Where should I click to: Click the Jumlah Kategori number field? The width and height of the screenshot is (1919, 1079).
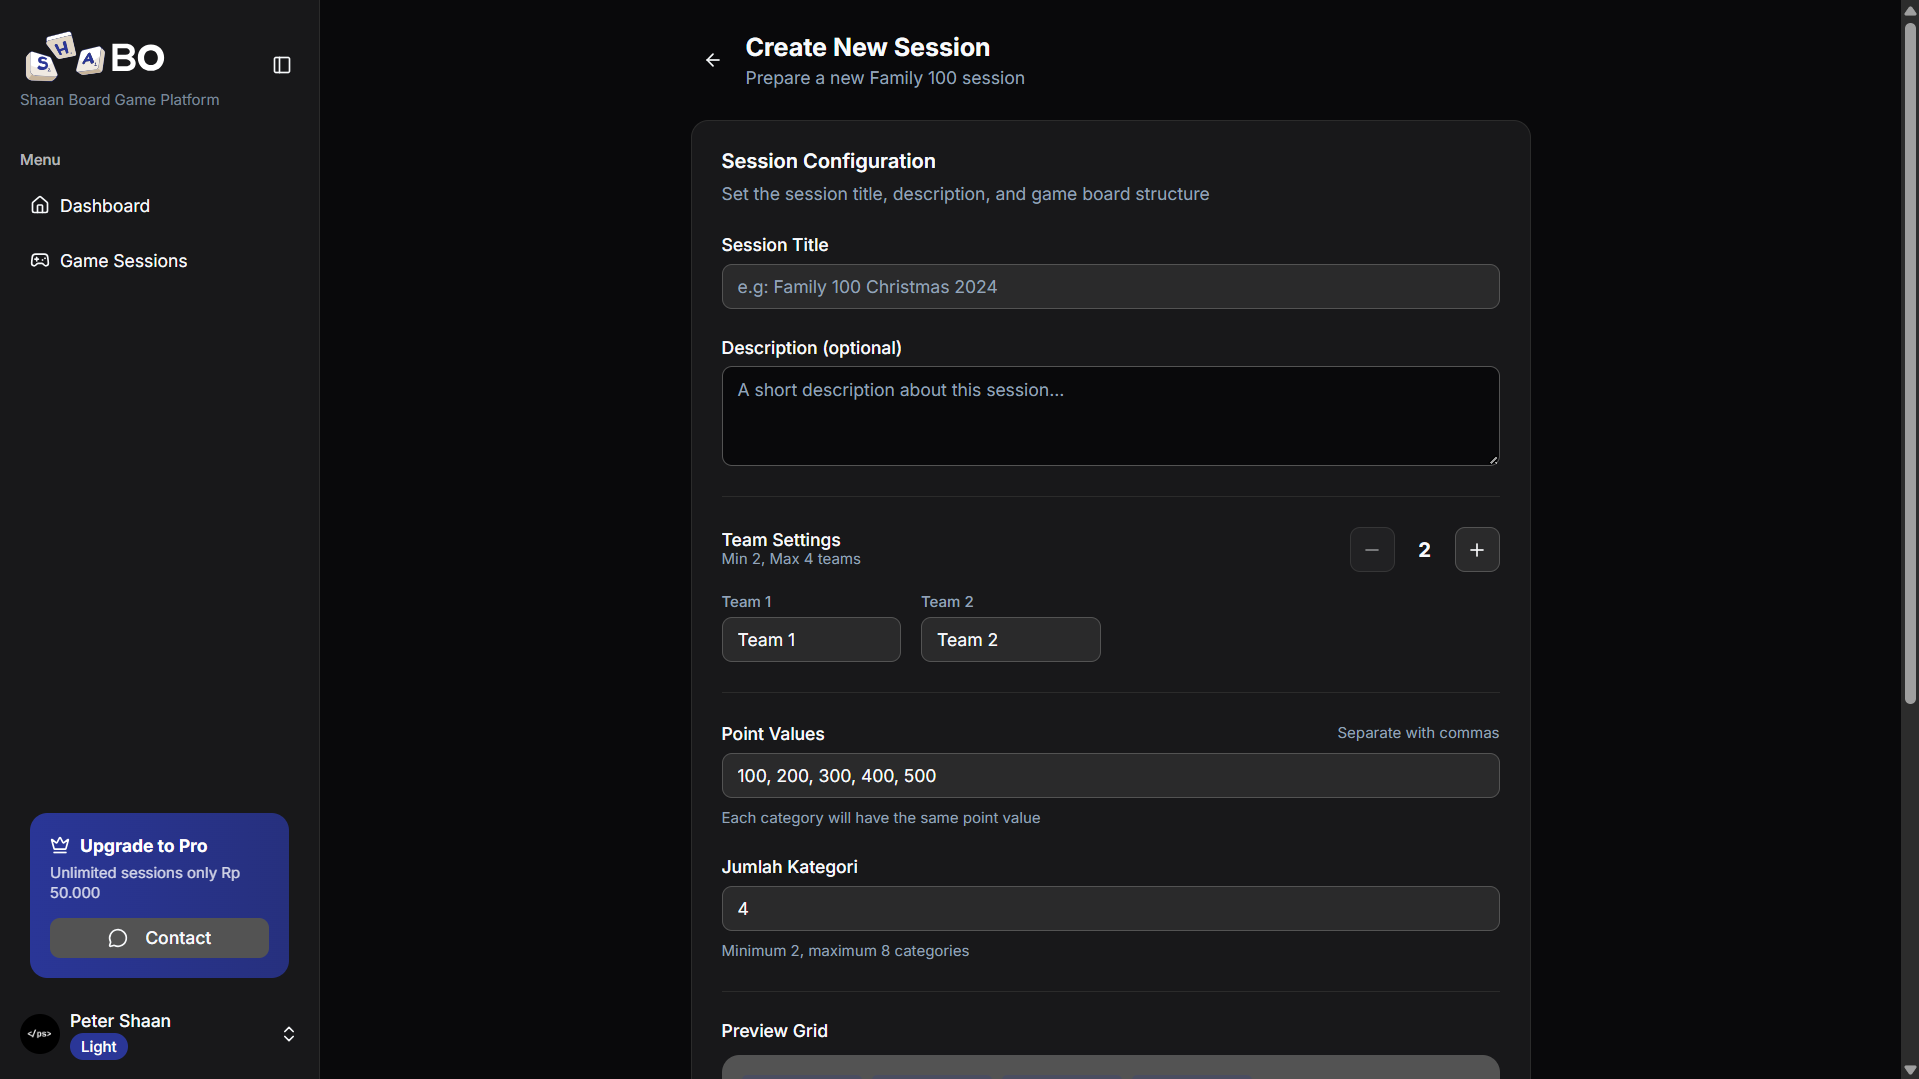click(x=1109, y=909)
